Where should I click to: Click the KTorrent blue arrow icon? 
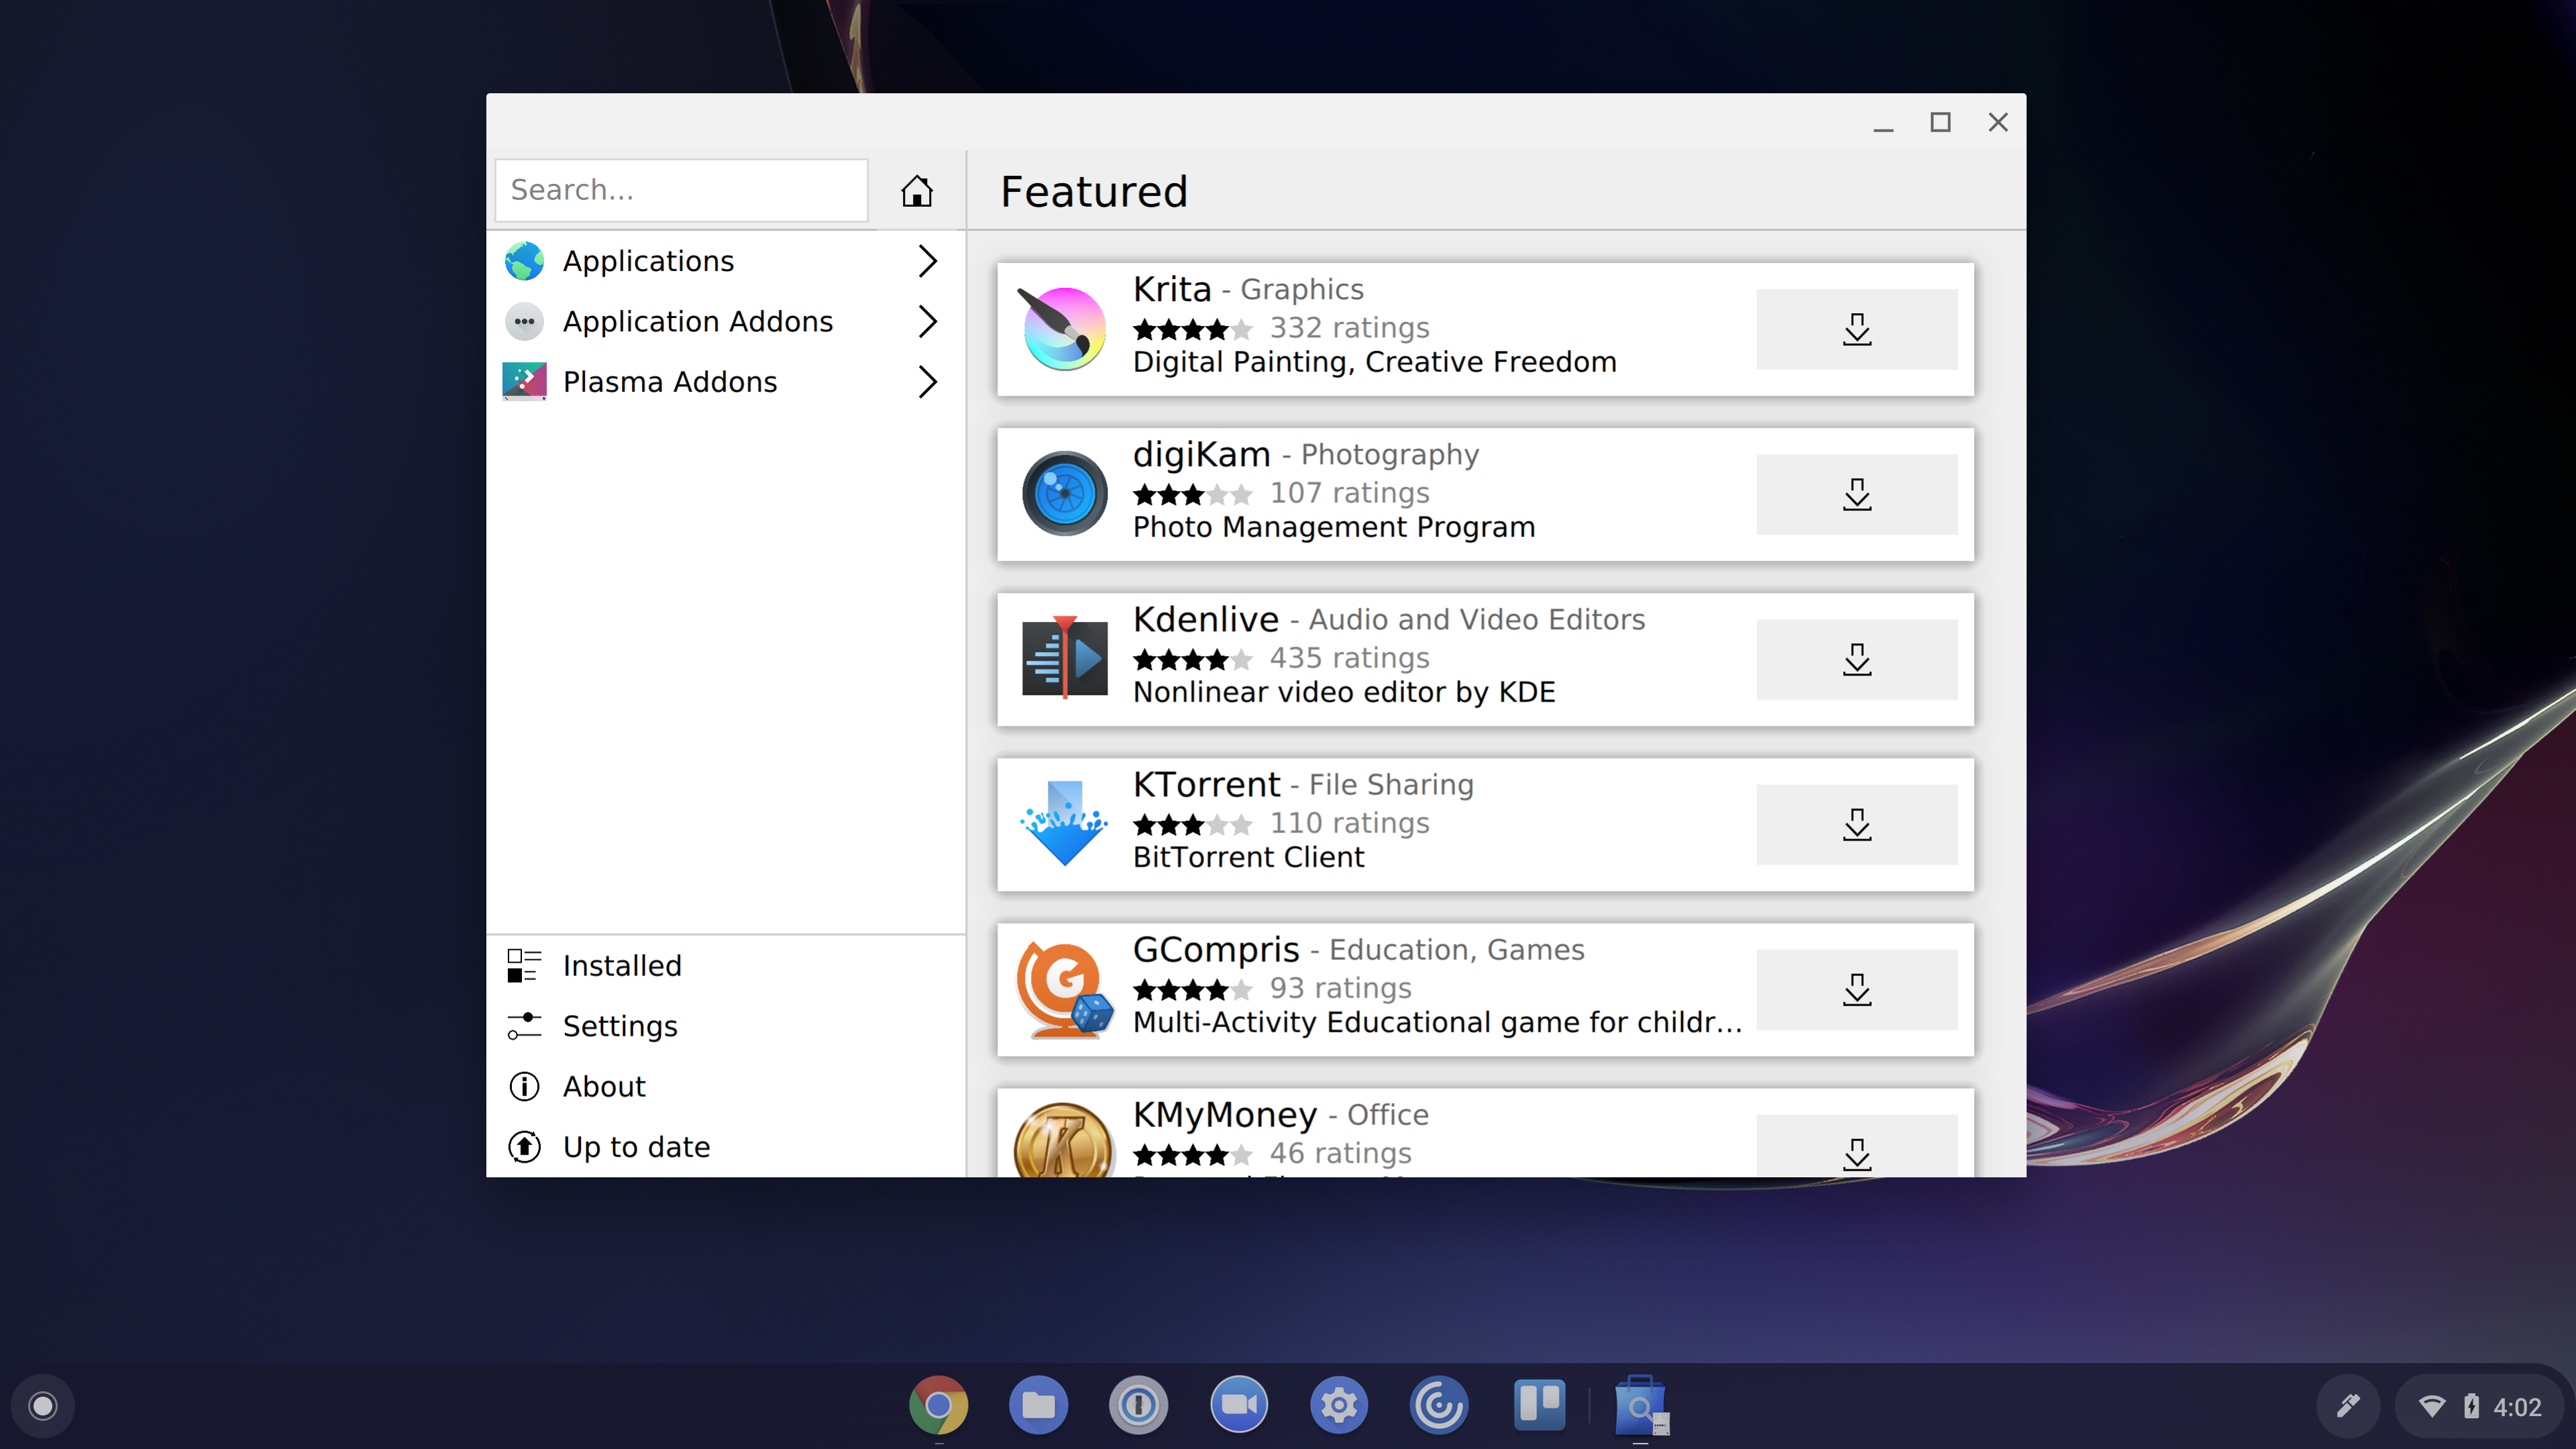pos(1064,824)
